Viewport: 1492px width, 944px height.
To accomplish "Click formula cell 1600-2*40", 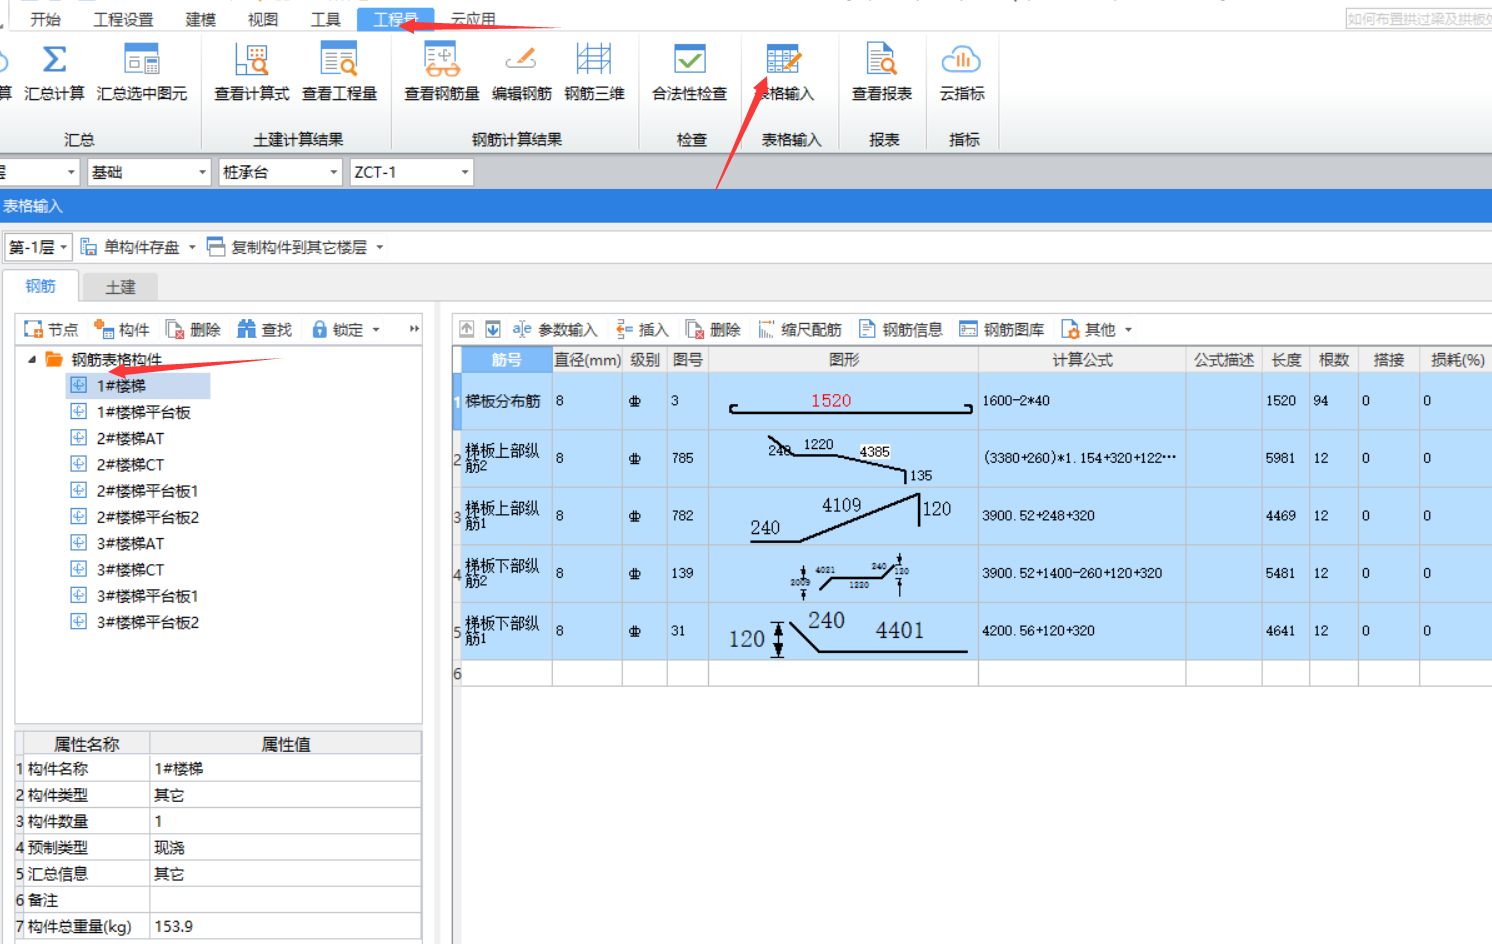I will point(1082,401).
